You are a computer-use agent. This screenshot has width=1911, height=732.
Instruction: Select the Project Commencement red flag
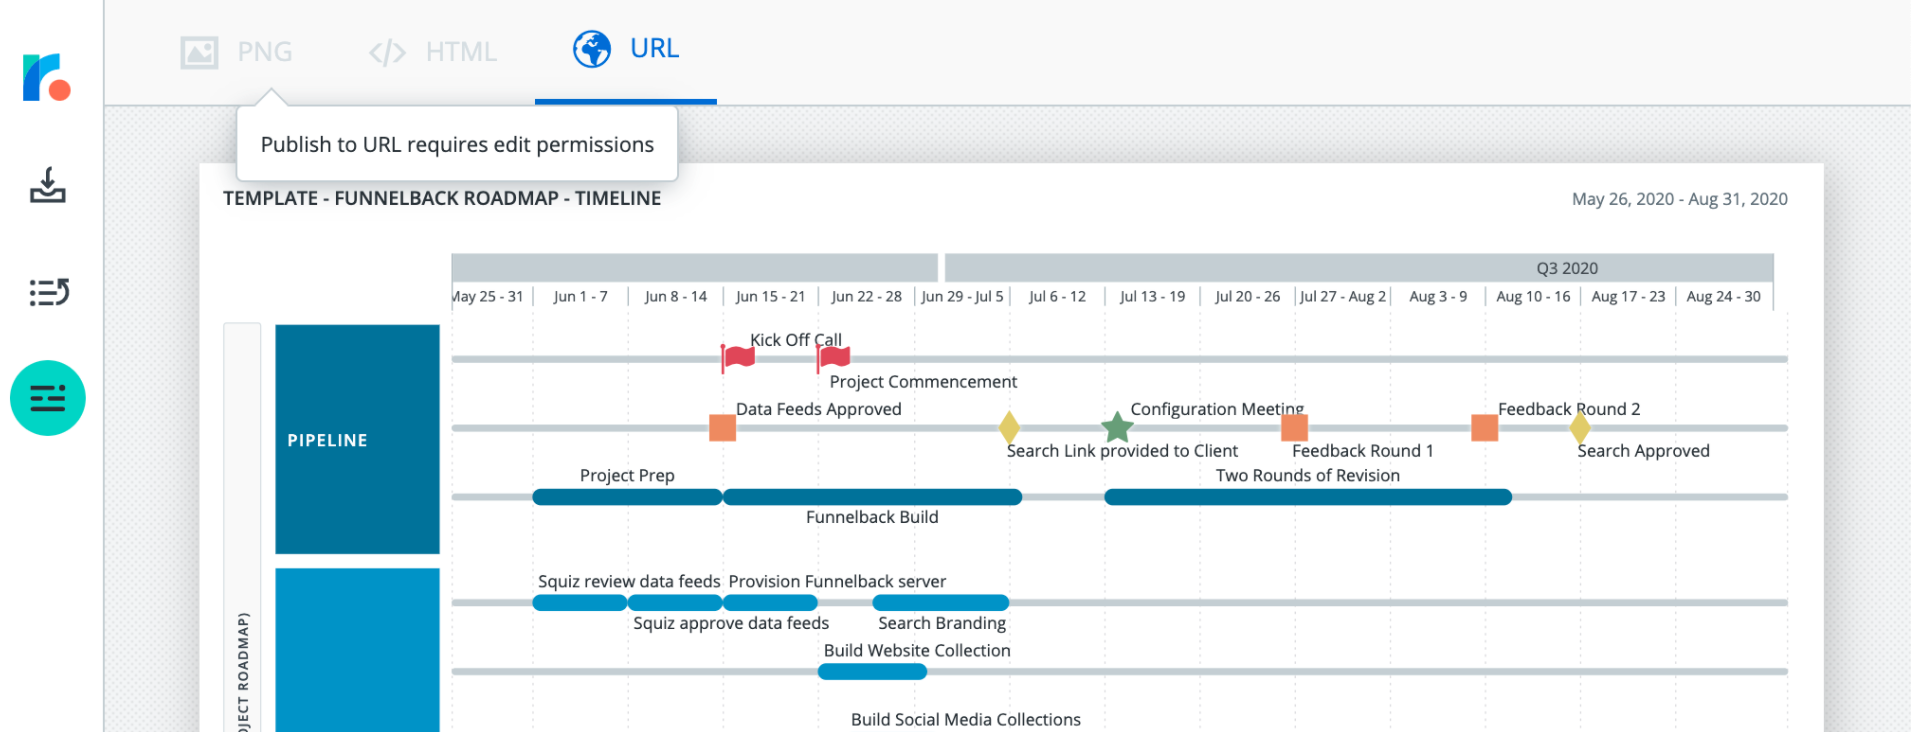point(833,357)
